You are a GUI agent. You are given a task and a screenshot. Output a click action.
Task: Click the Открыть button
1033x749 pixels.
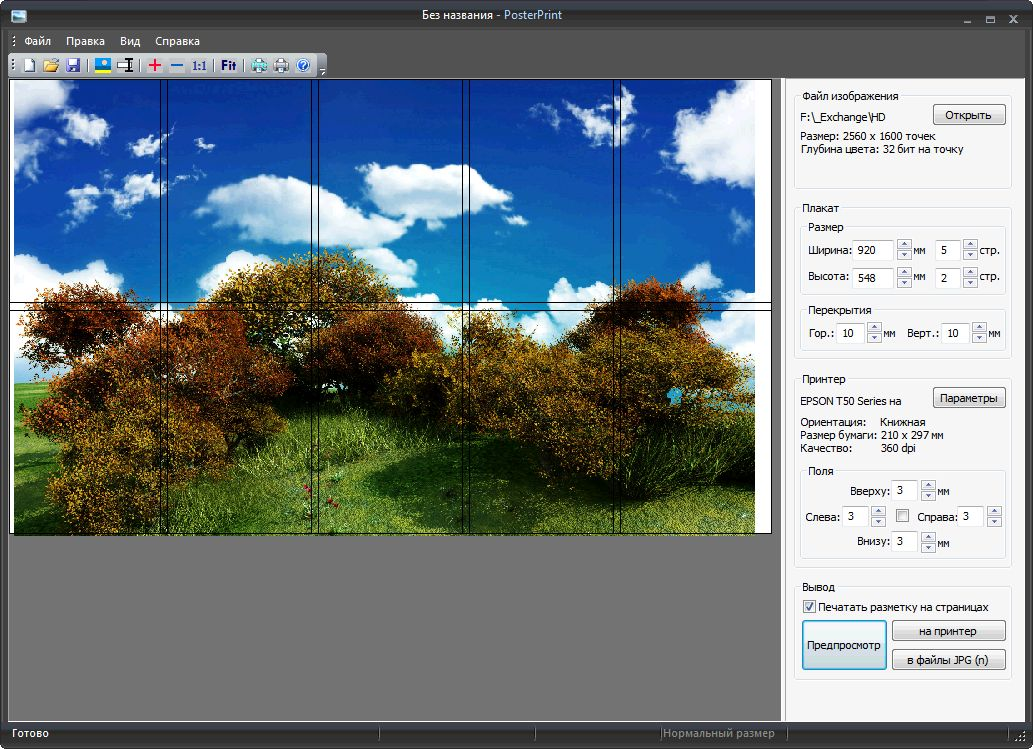[968, 115]
